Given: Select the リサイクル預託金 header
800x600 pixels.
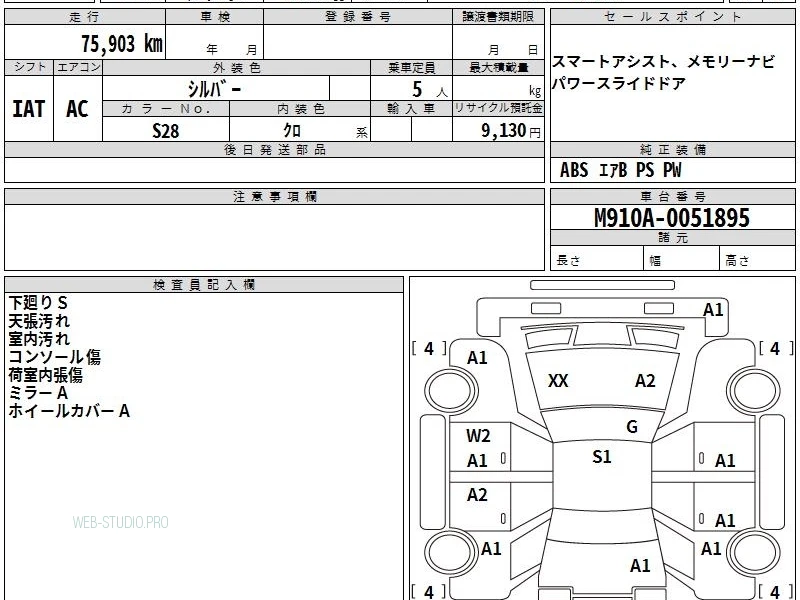Looking at the screenshot, I should [x=498, y=108].
